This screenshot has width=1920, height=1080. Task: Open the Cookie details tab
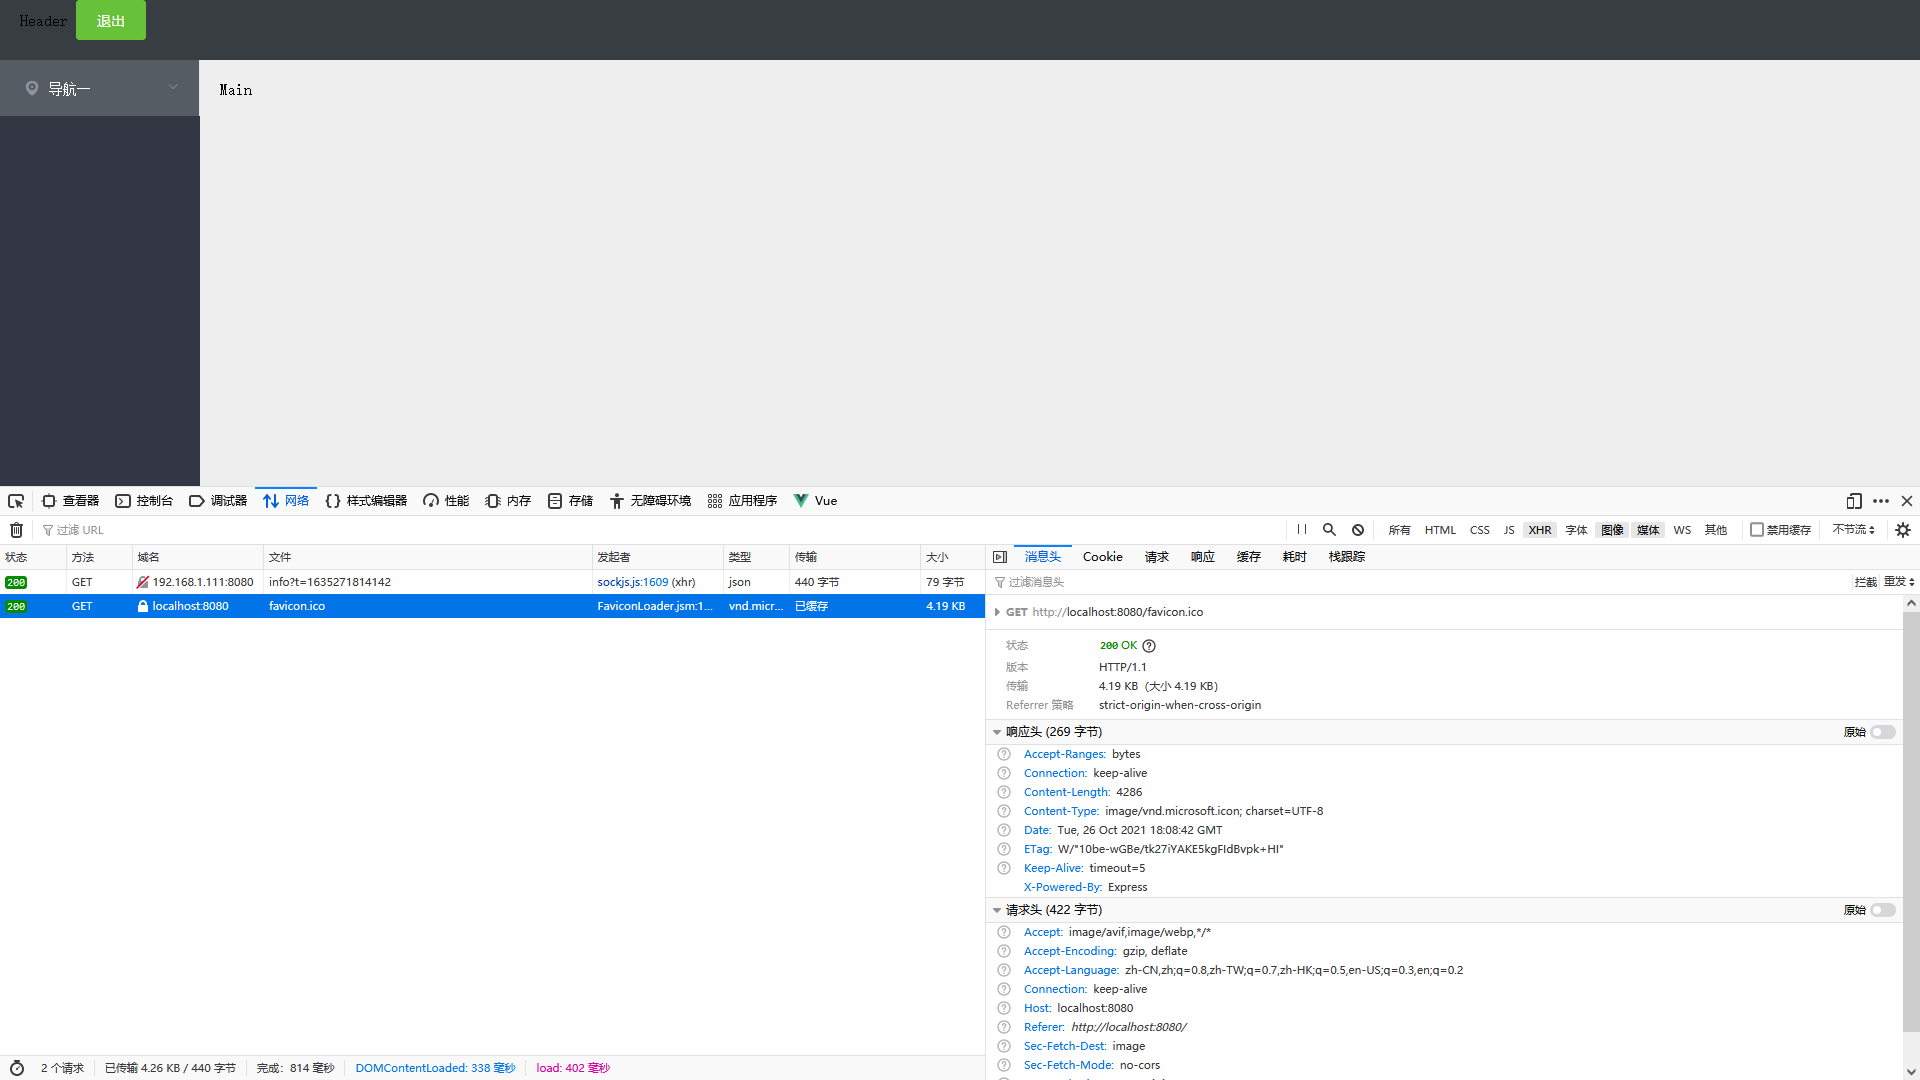pos(1102,557)
